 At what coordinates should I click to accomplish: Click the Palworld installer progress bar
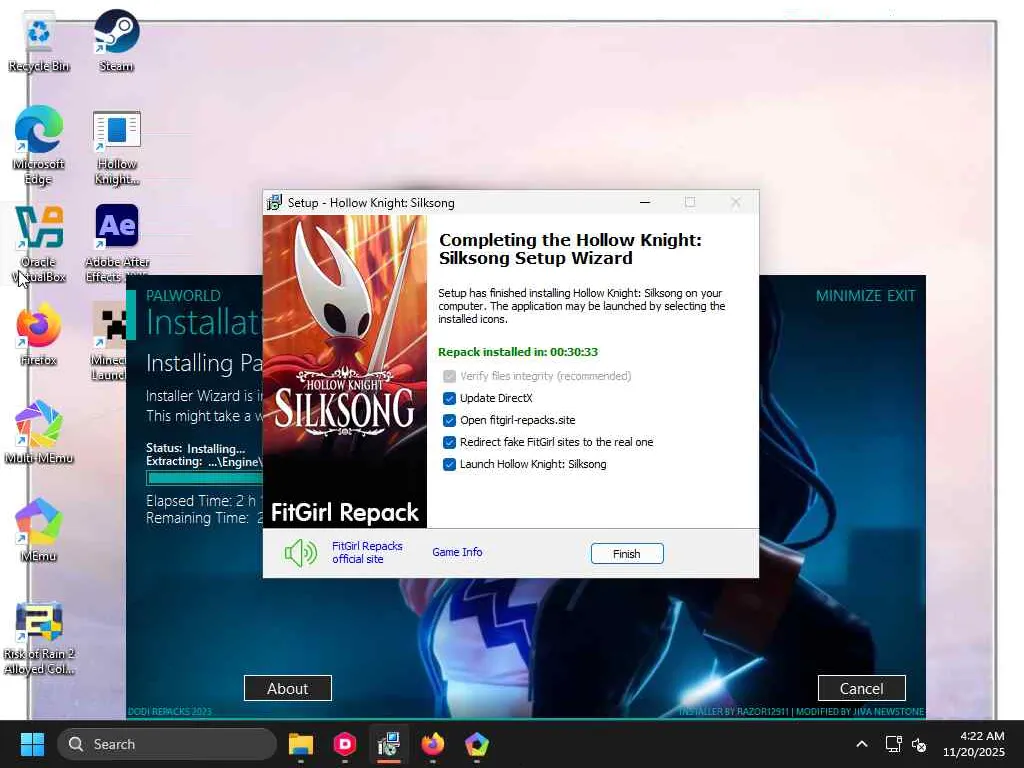coord(204,478)
